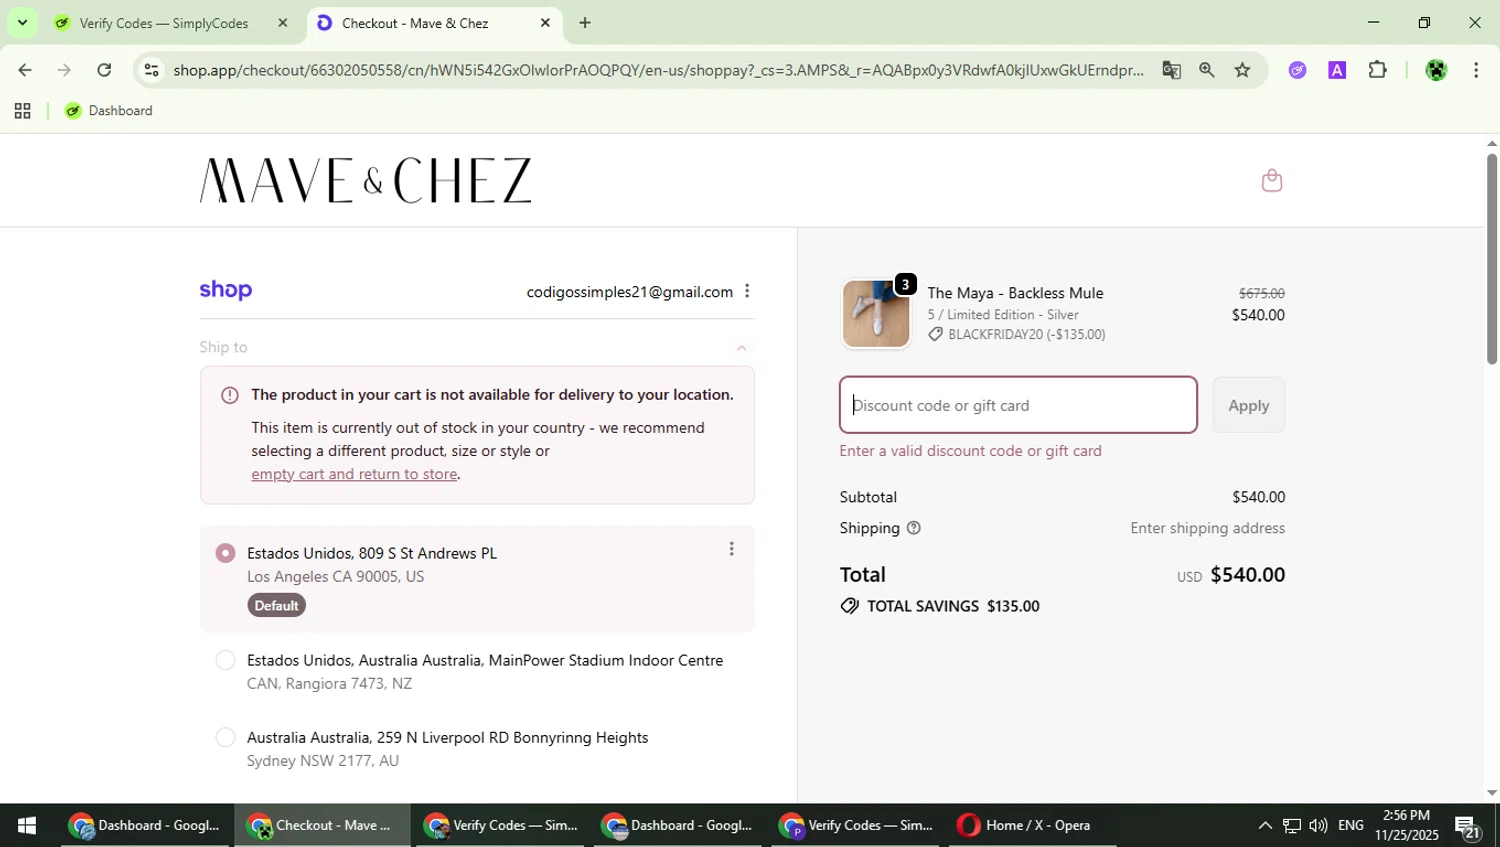Screen dimensions: 1500x847
Task: Click the Subtotal label
Action: pos(868,497)
